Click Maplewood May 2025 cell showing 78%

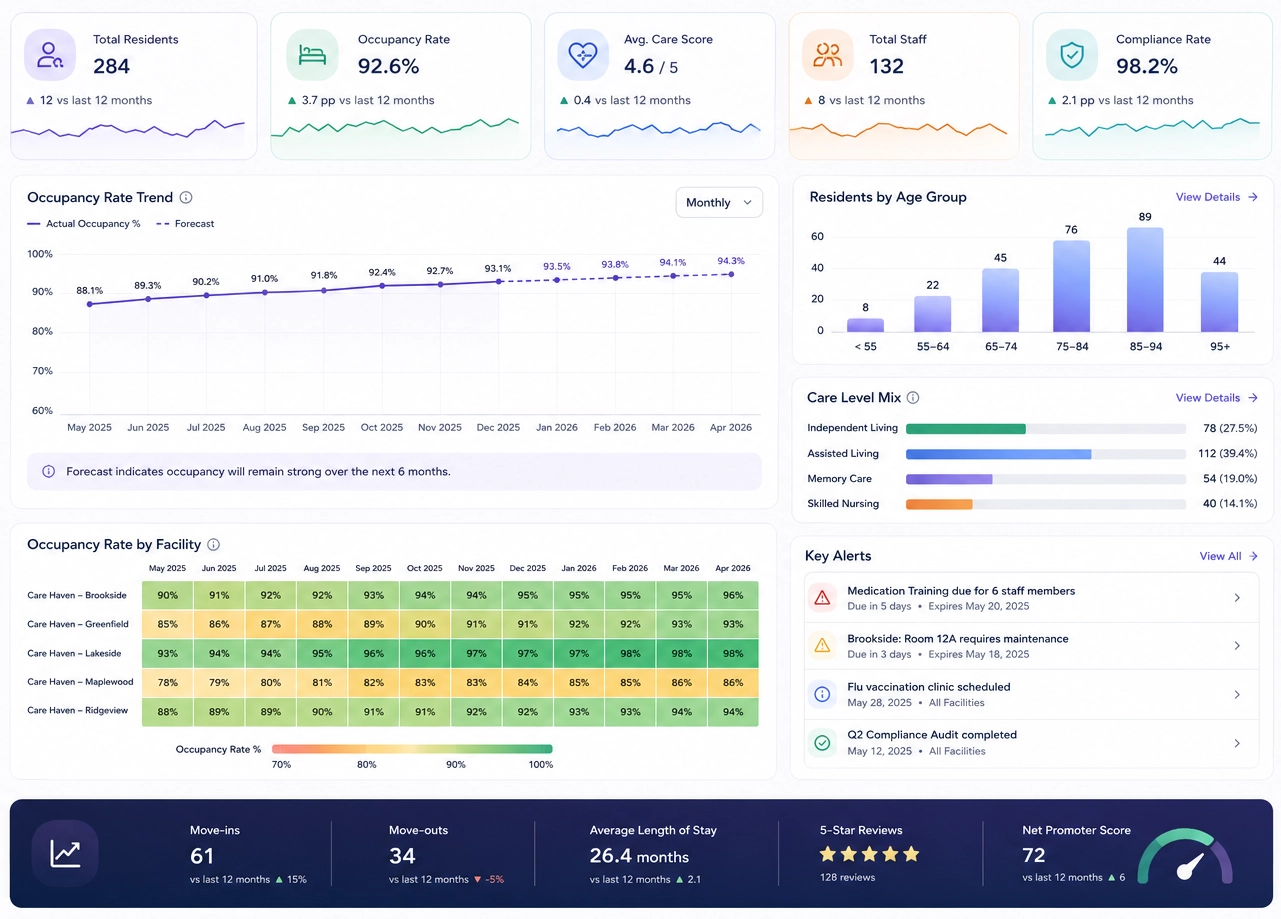click(168, 682)
